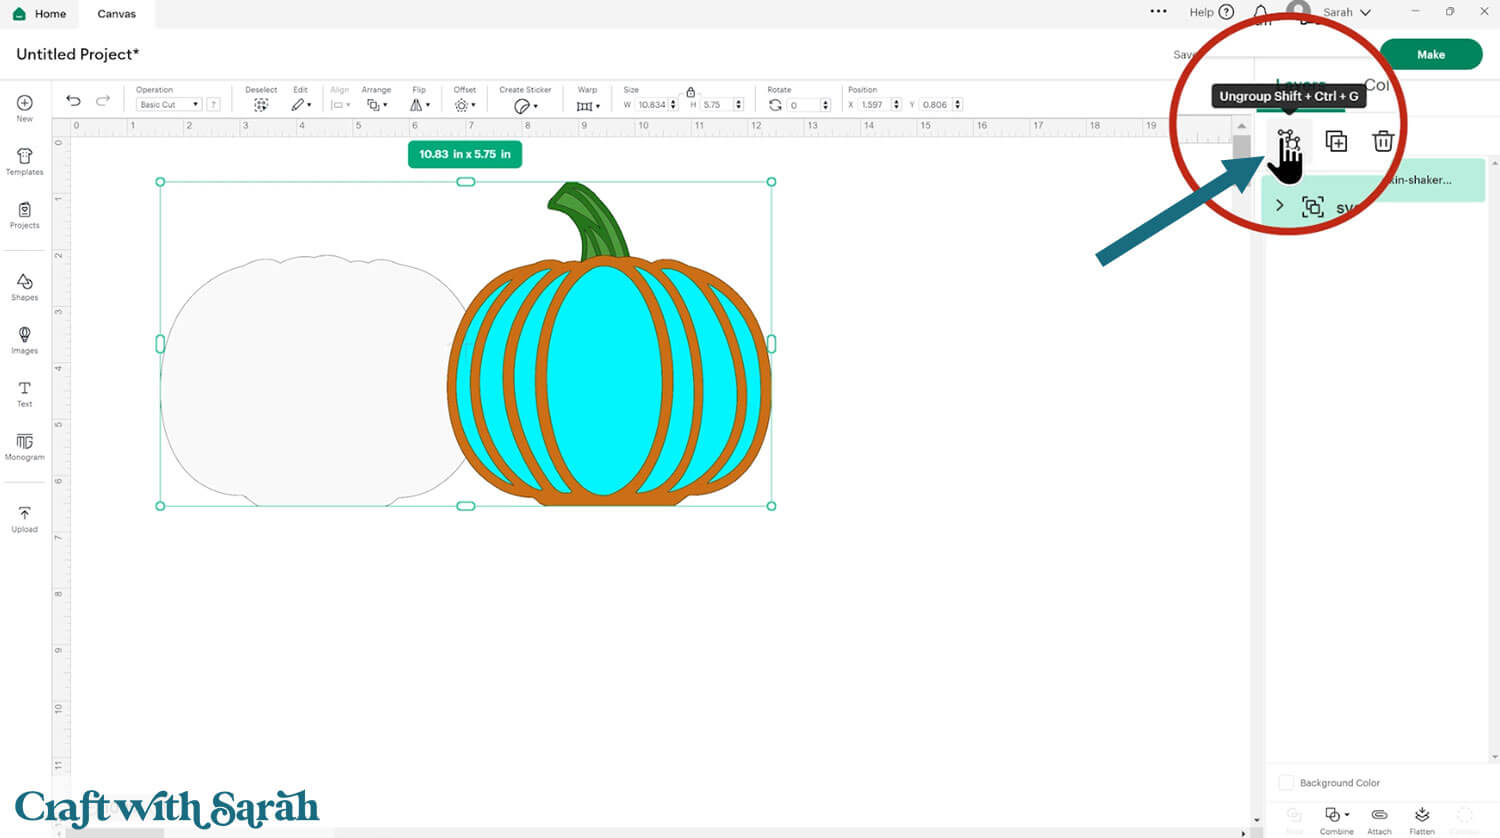The image size is (1500, 838).
Task: Switch to the Home tab
Action: (40, 14)
